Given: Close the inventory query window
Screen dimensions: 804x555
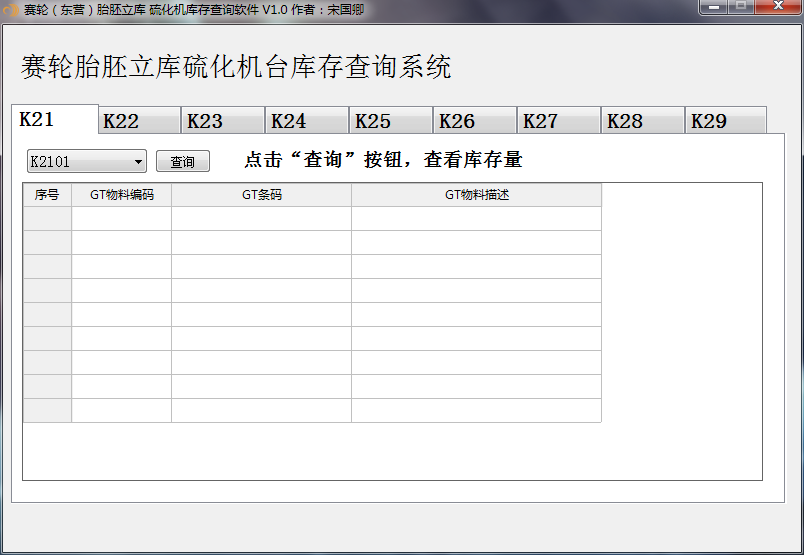Looking at the screenshot, I should coord(778,7).
